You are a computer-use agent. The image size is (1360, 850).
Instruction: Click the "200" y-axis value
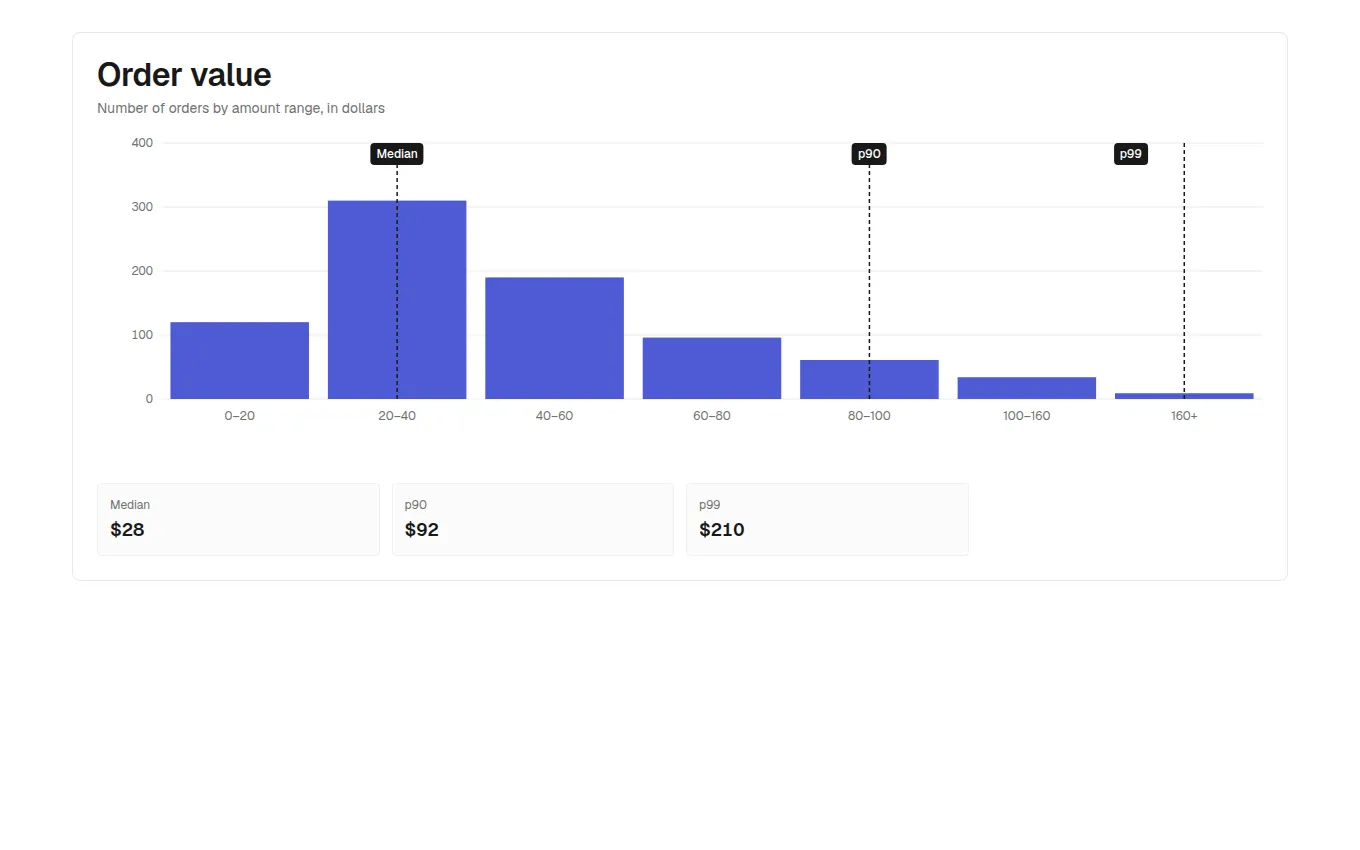tap(142, 271)
